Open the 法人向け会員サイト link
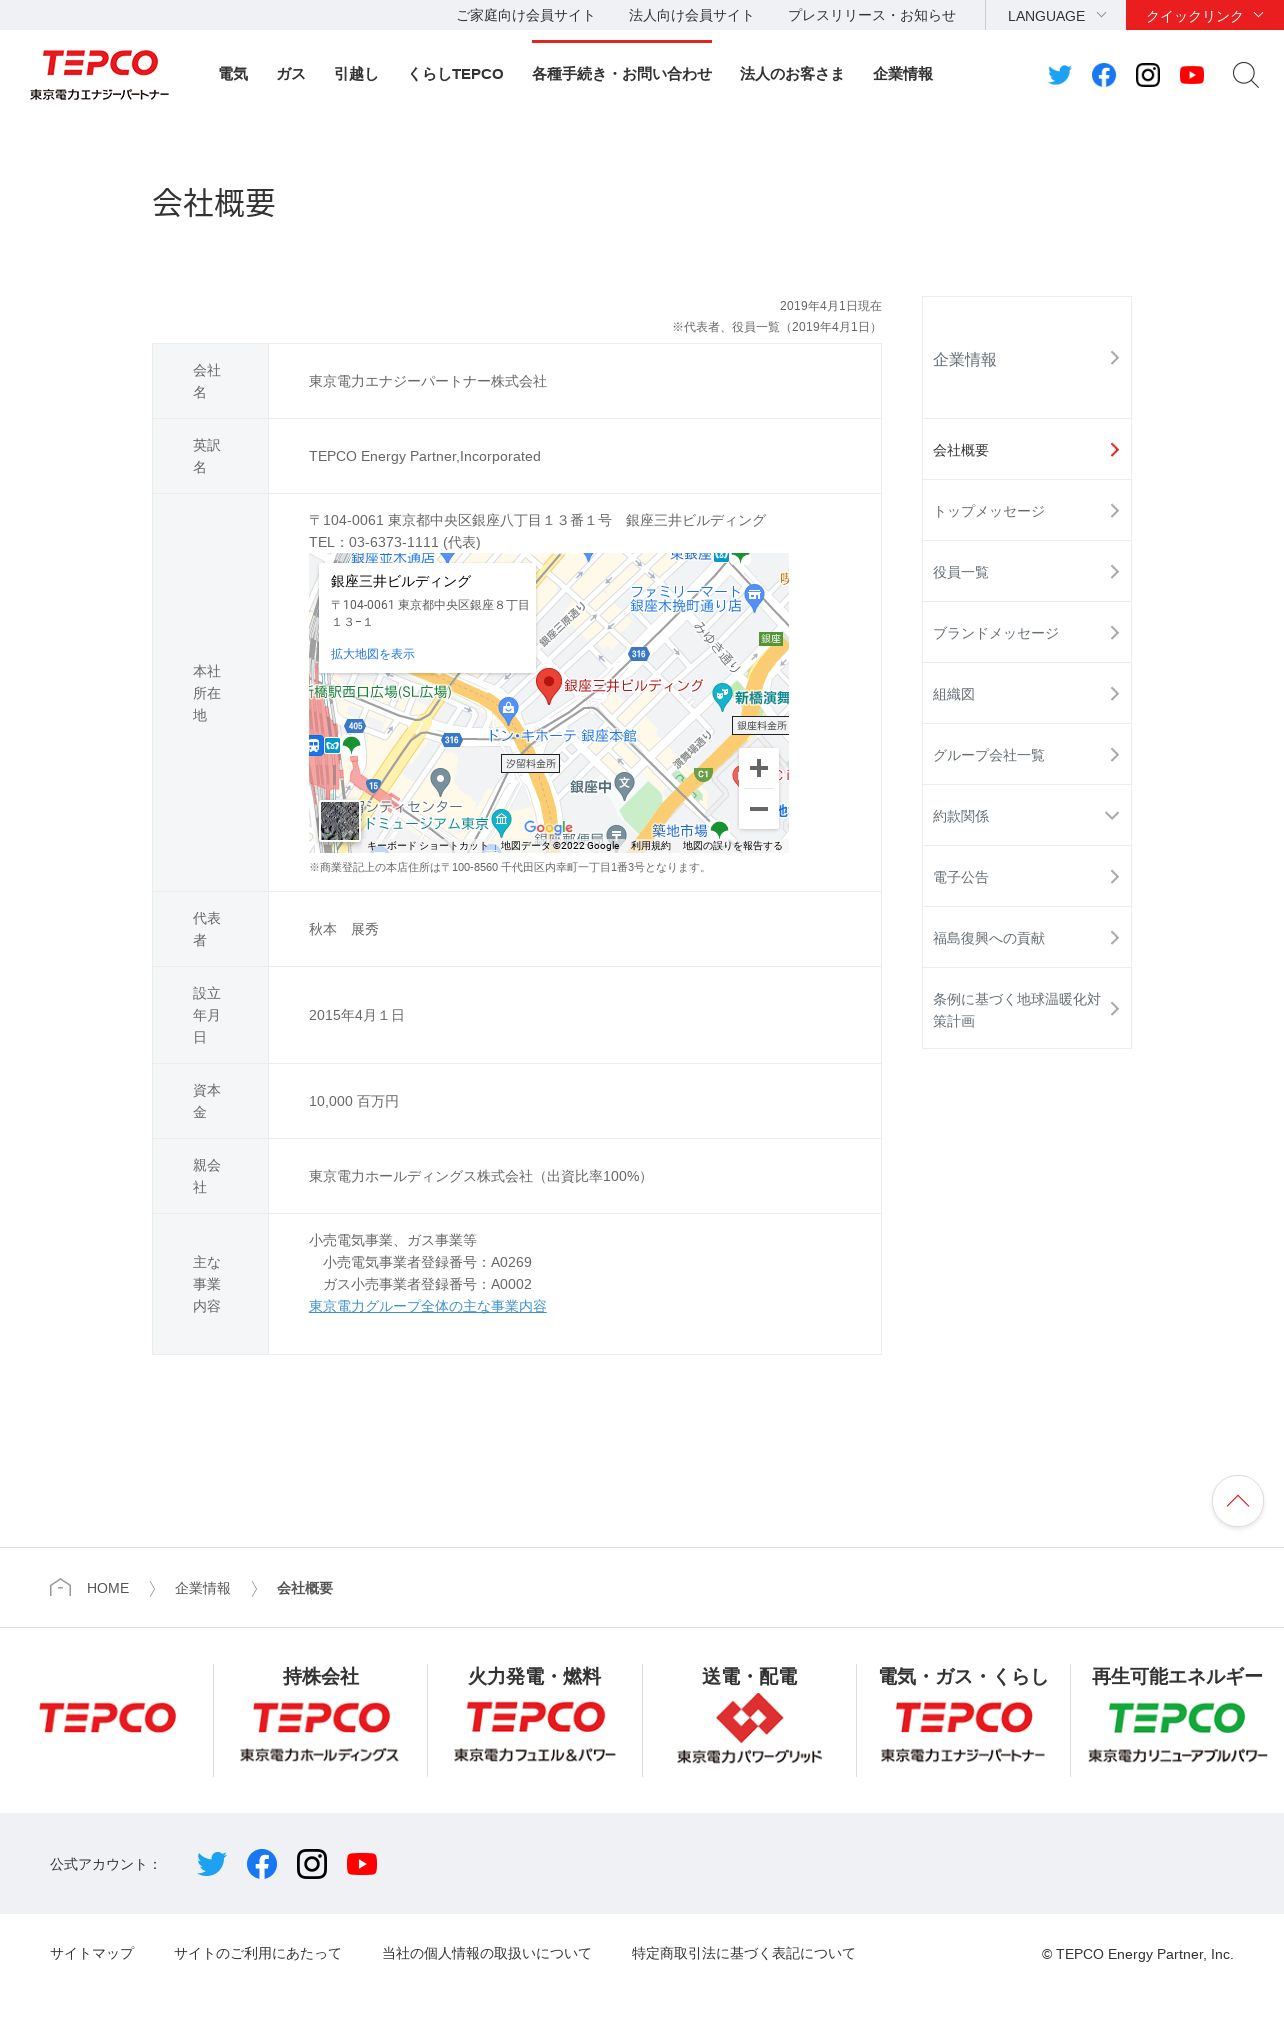 coord(691,15)
